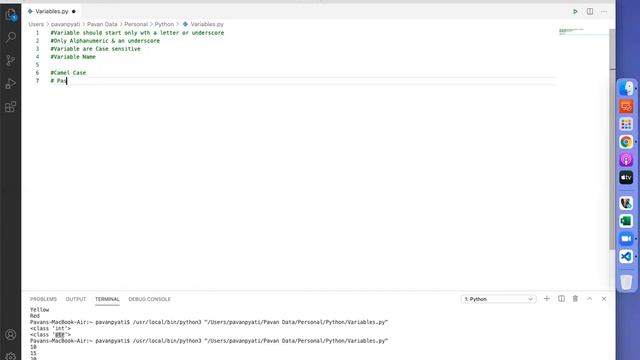
Task: Click line number 5 in the gutter
Action: click(x=37, y=65)
